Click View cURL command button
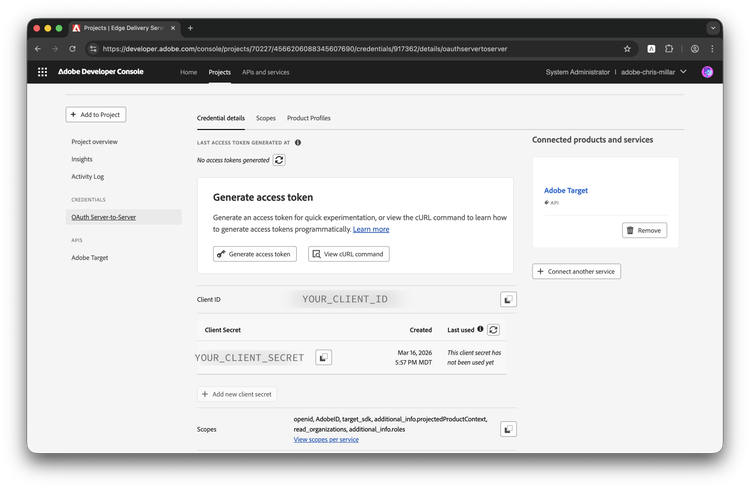 pyautogui.click(x=348, y=254)
